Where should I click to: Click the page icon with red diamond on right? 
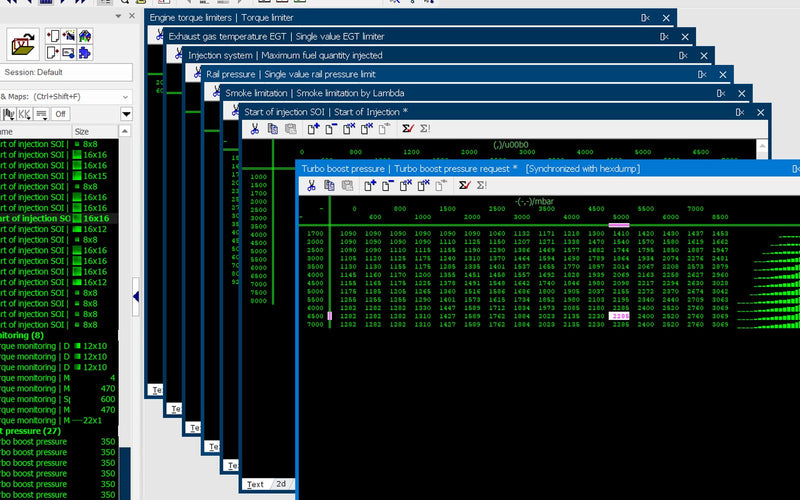[53, 52]
